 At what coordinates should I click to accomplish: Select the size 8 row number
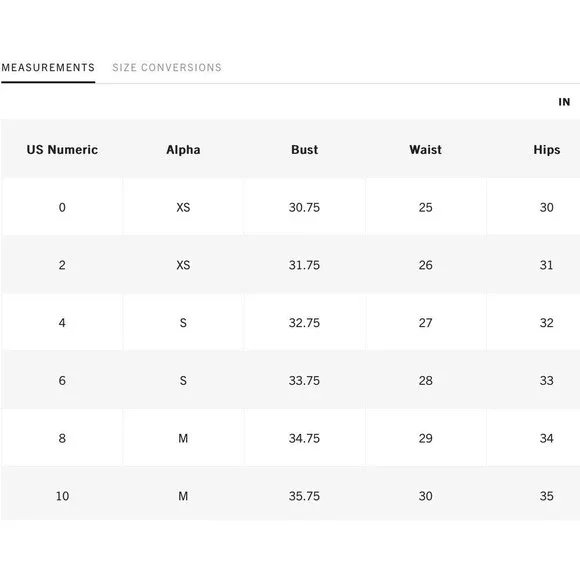point(62,438)
